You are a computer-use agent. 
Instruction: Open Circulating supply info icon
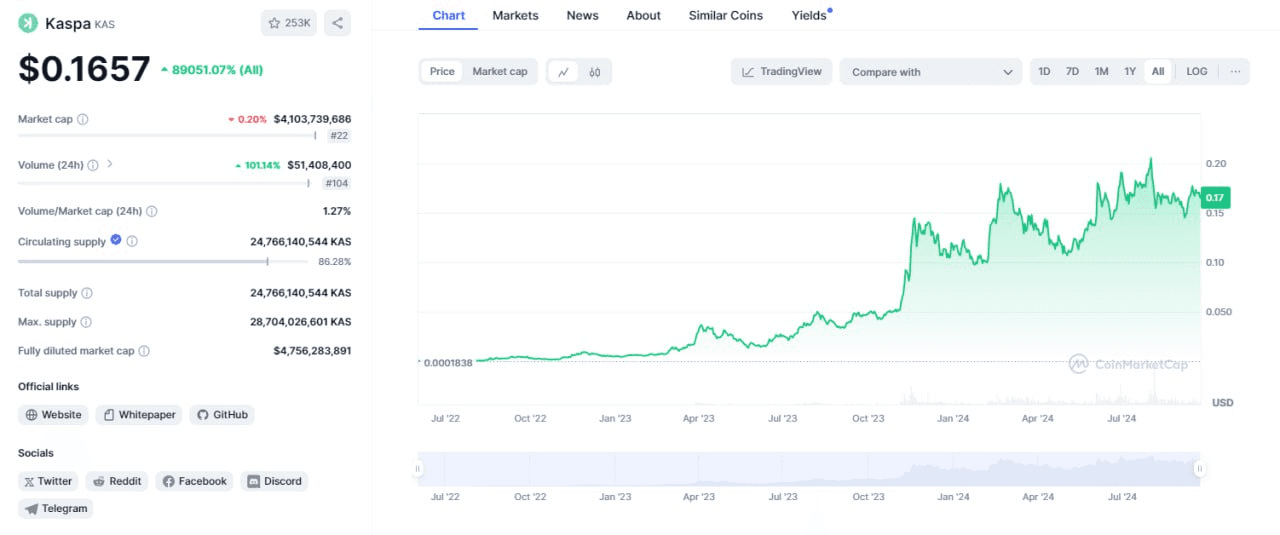(x=132, y=241)
